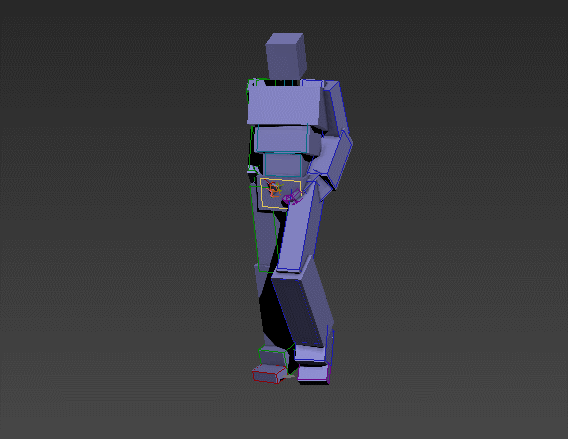This screenshot has height=439, width=568.
Task: Select the biped's head box
Action: [286, 56]
